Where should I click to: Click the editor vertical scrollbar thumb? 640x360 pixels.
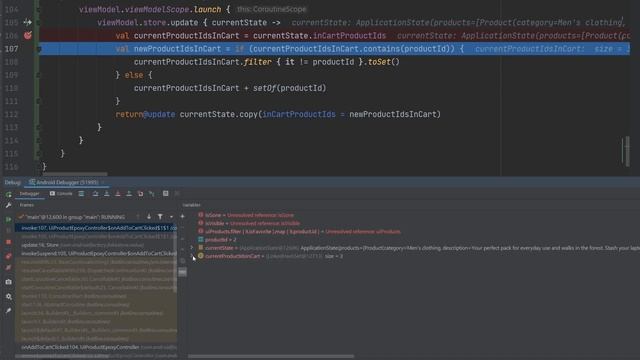627,151
